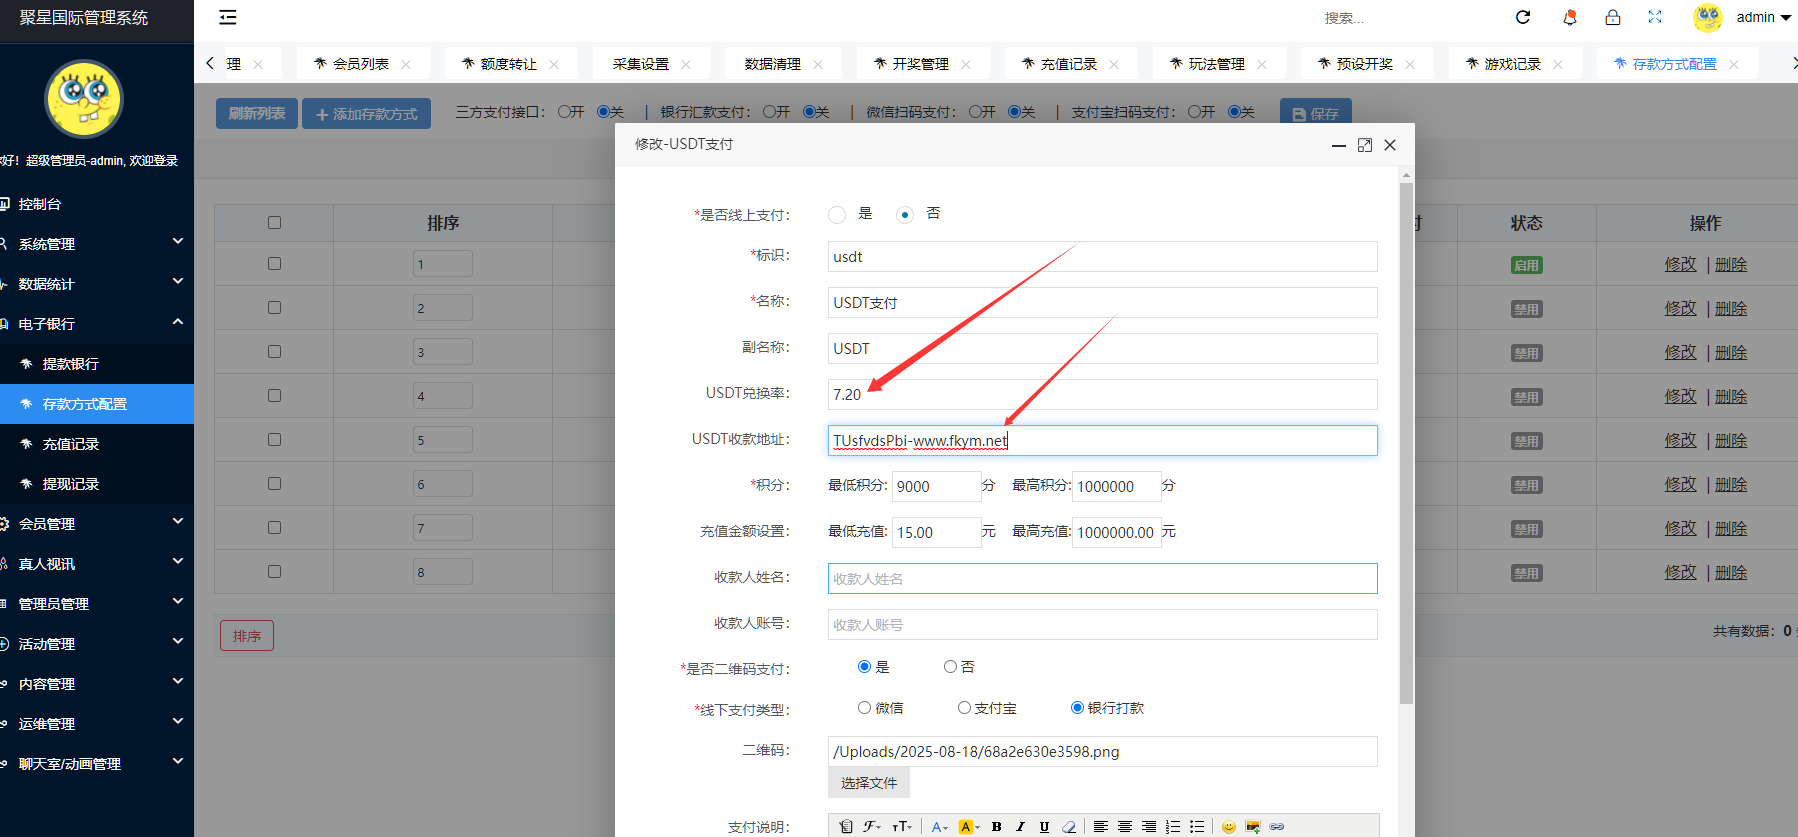This screenshot has width=1798, height=837.
Task: Expand 运维管理 in sidebar
Action: coord(97,723)
